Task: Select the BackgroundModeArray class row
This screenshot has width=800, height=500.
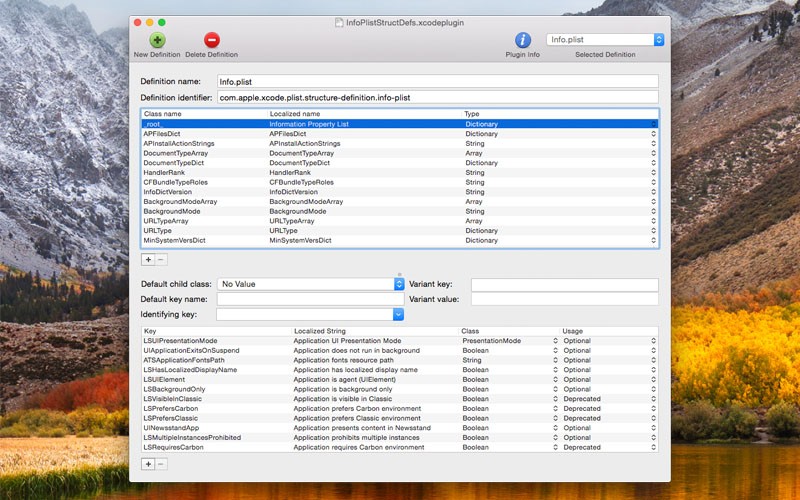Action: (399, 202)
